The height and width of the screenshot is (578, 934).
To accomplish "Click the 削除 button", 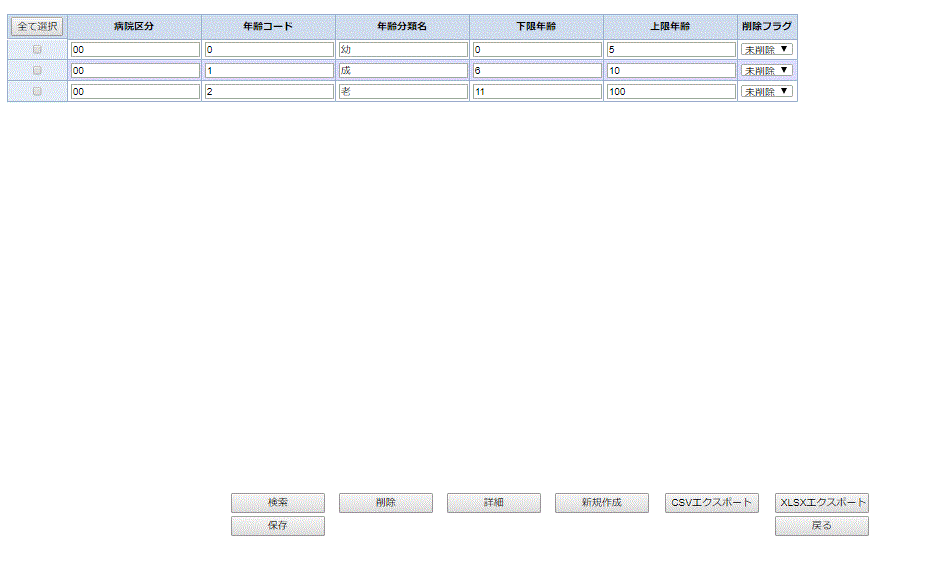I will click(386, 502).
